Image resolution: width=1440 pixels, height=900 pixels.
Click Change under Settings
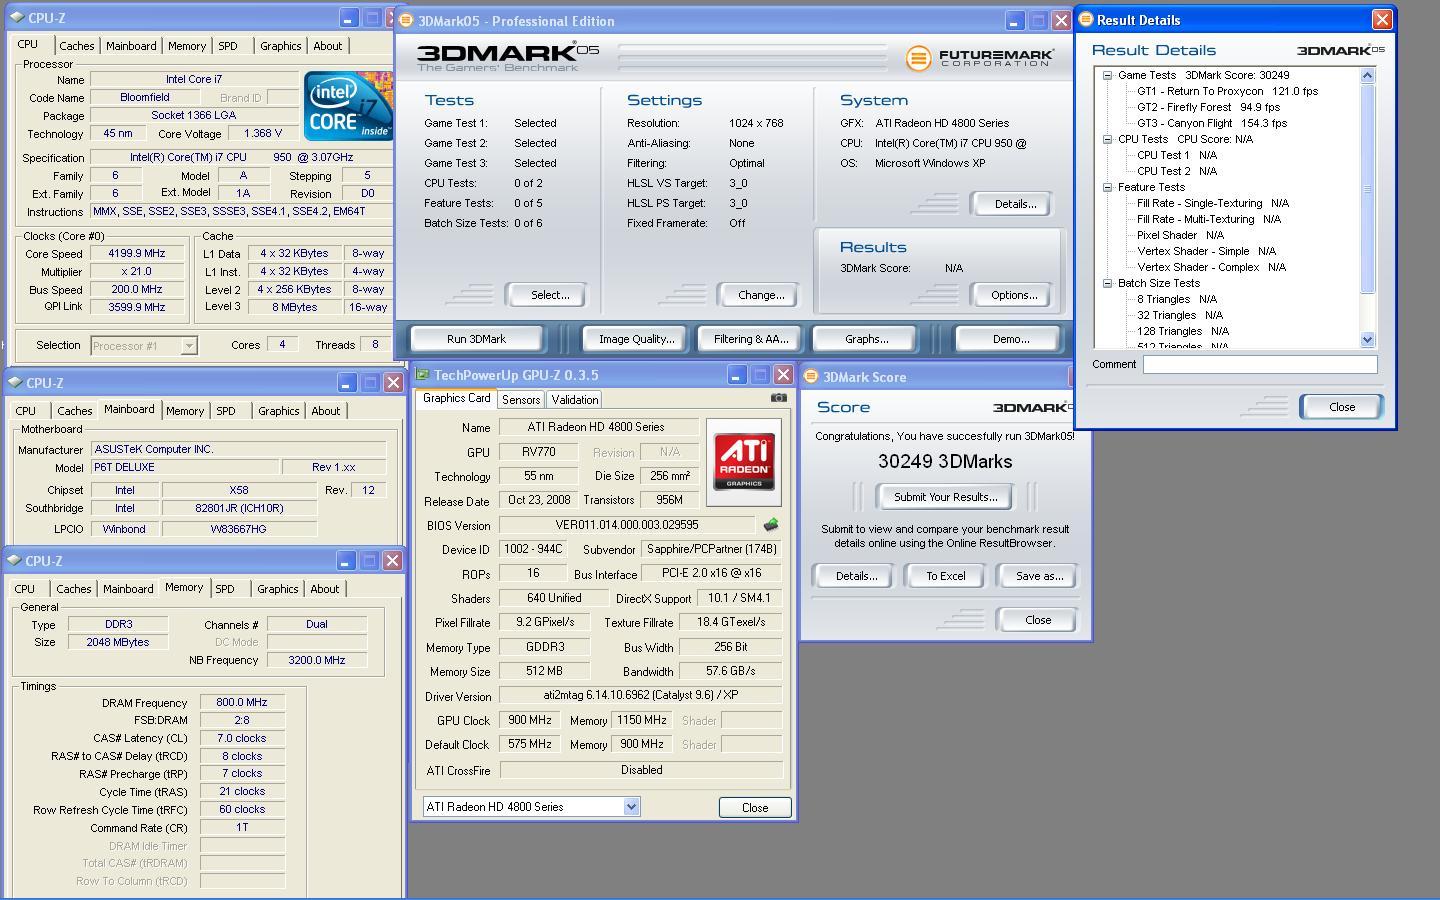pyautogui.click(x=761, y=295)
